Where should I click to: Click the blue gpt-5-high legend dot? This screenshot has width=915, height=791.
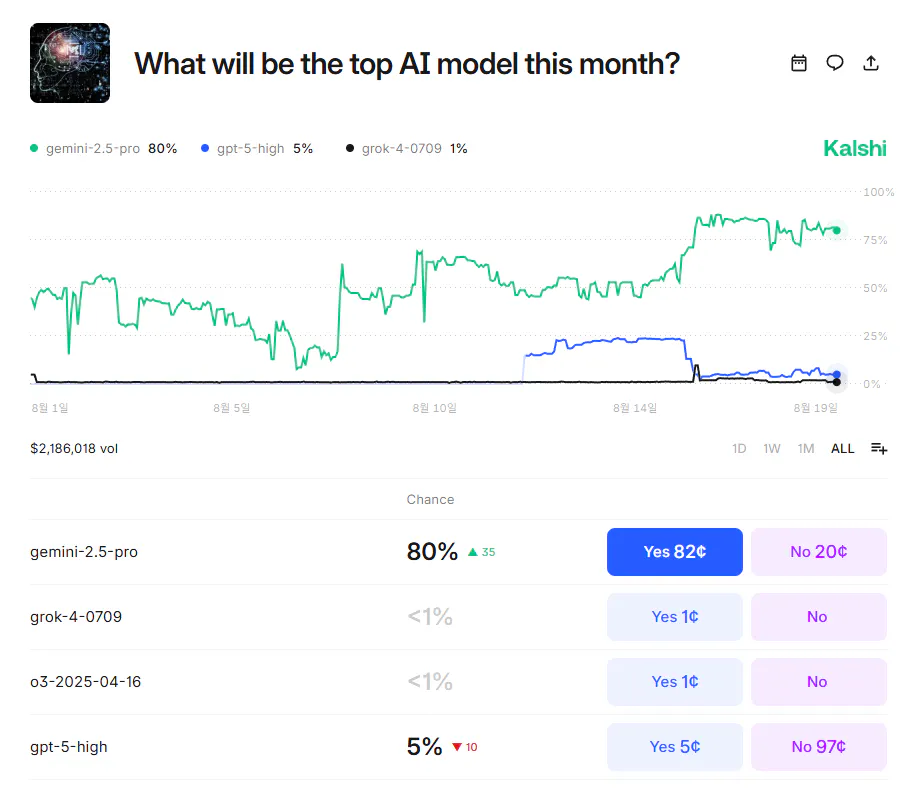click(x=205, y=149)
